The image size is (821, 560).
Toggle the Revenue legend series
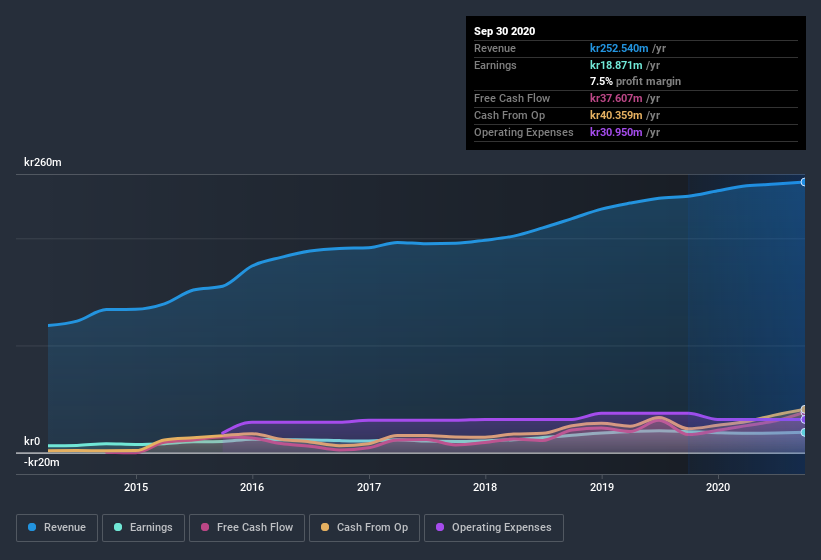(57, 527)
